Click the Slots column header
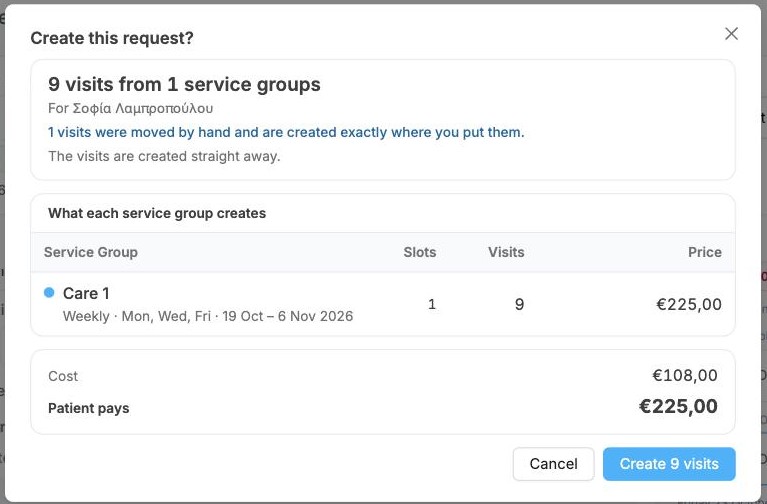Viewport: 767px width, 504px height. point(419,252)
